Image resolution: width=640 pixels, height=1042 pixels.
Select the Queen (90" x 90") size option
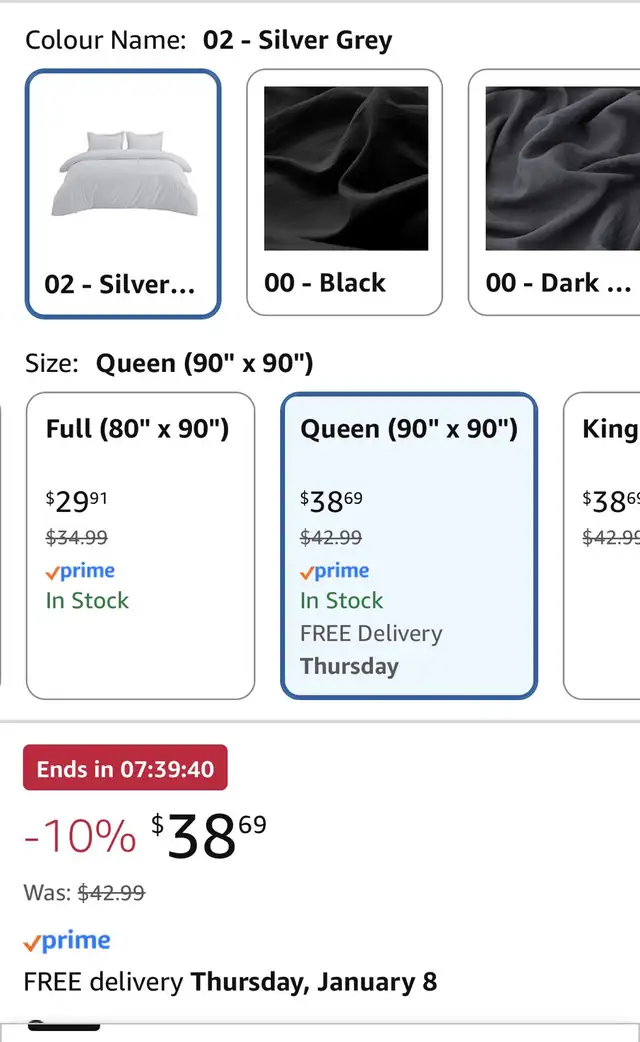pos(409,545)
